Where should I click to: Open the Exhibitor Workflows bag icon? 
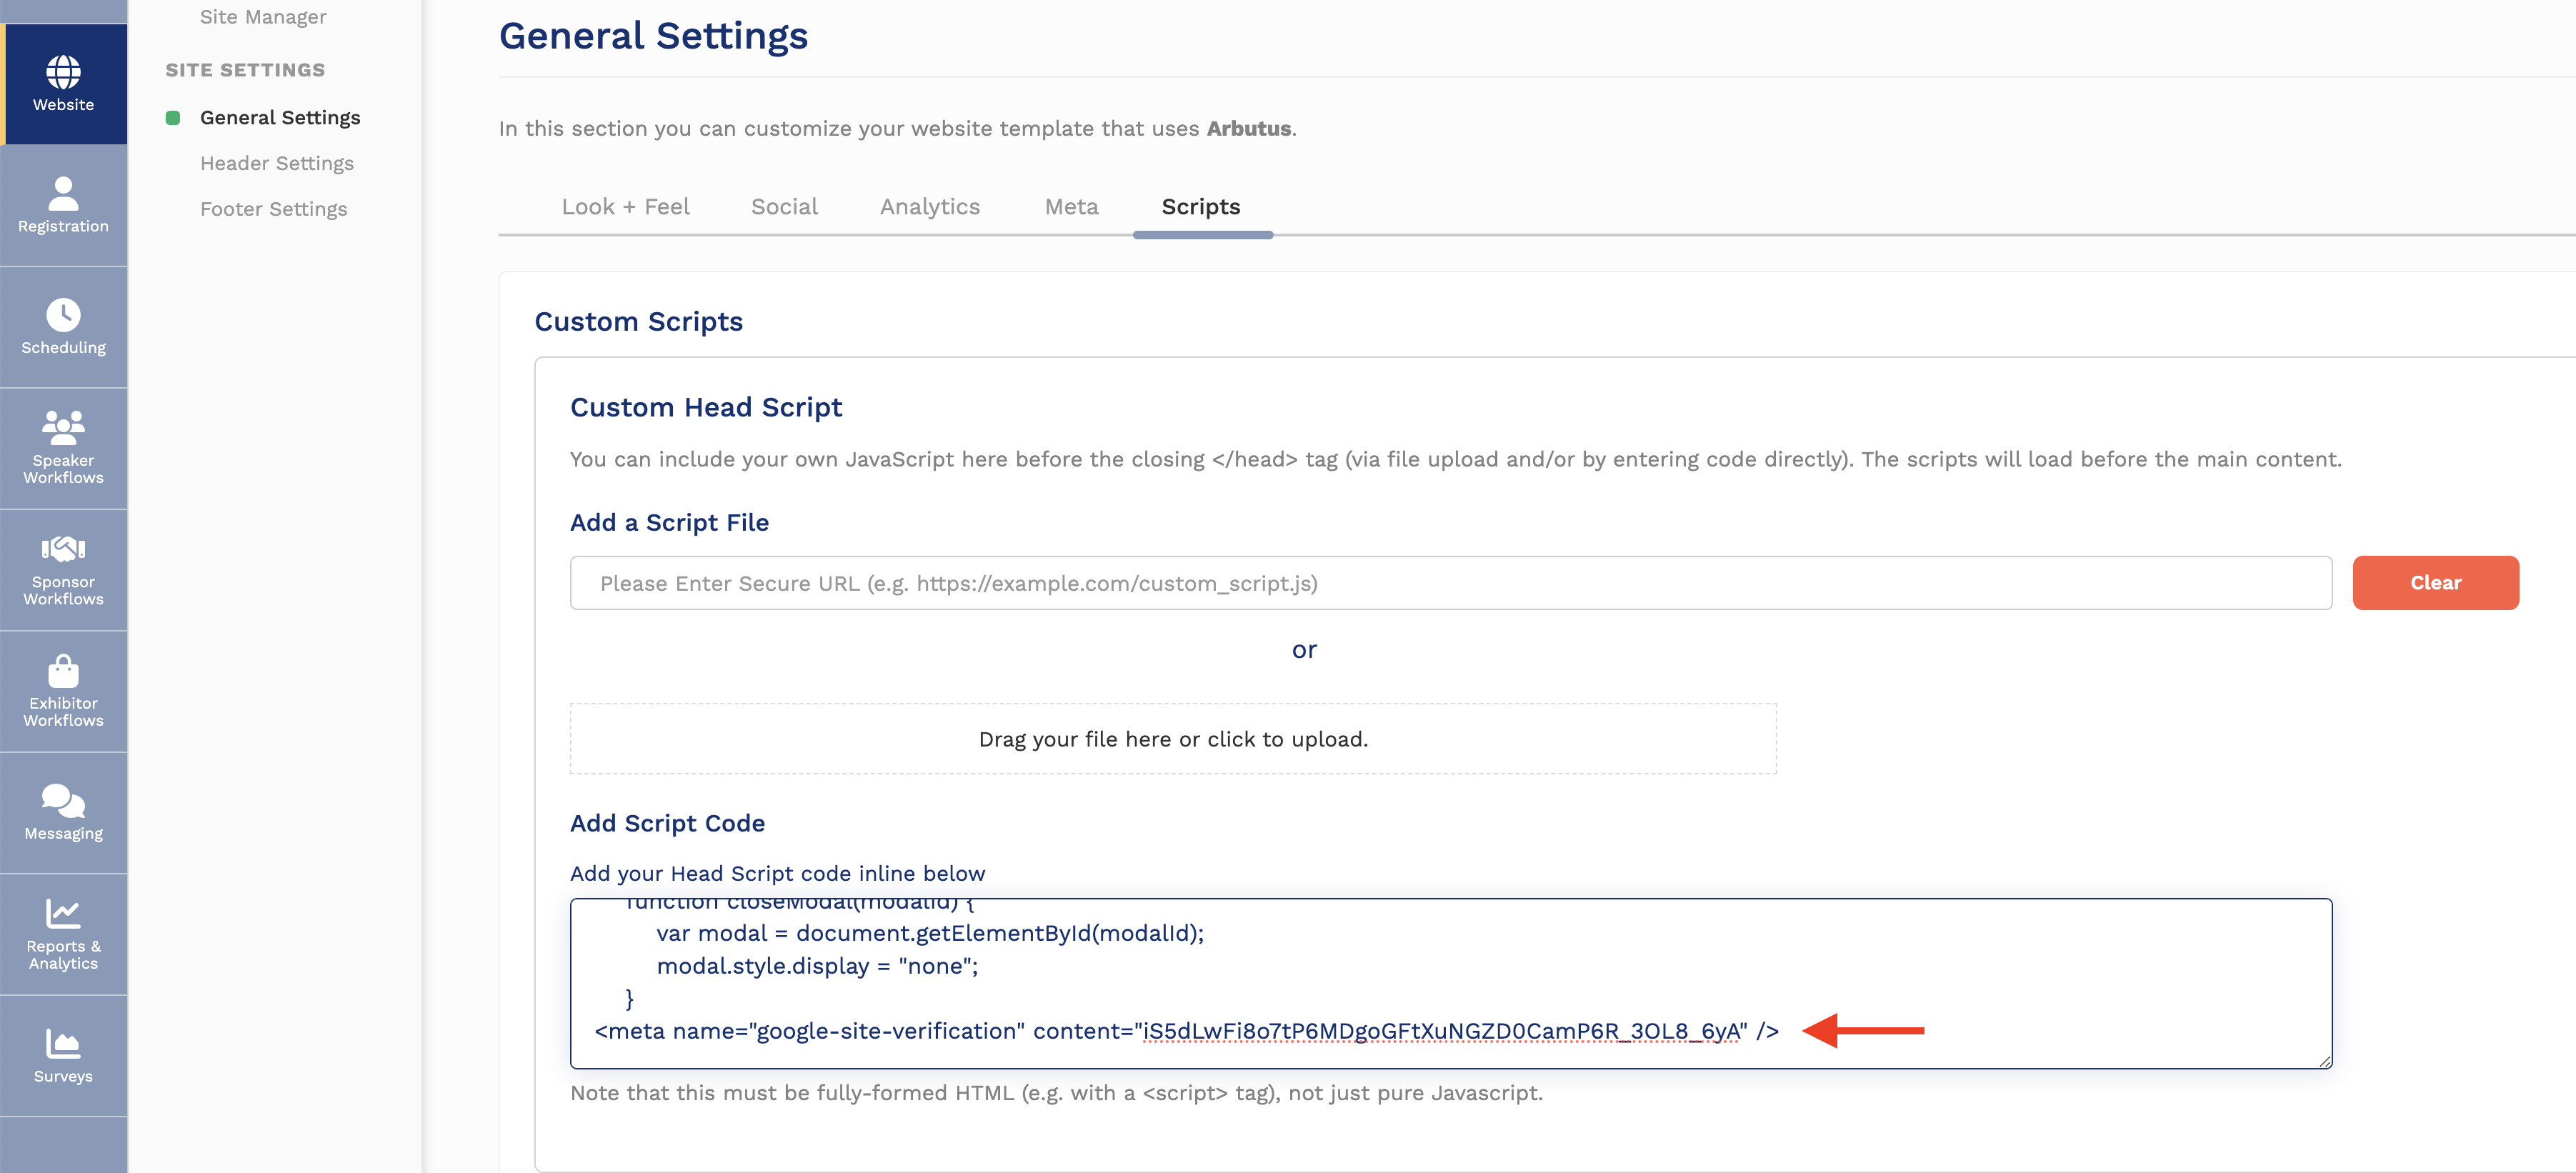(63, 670)
